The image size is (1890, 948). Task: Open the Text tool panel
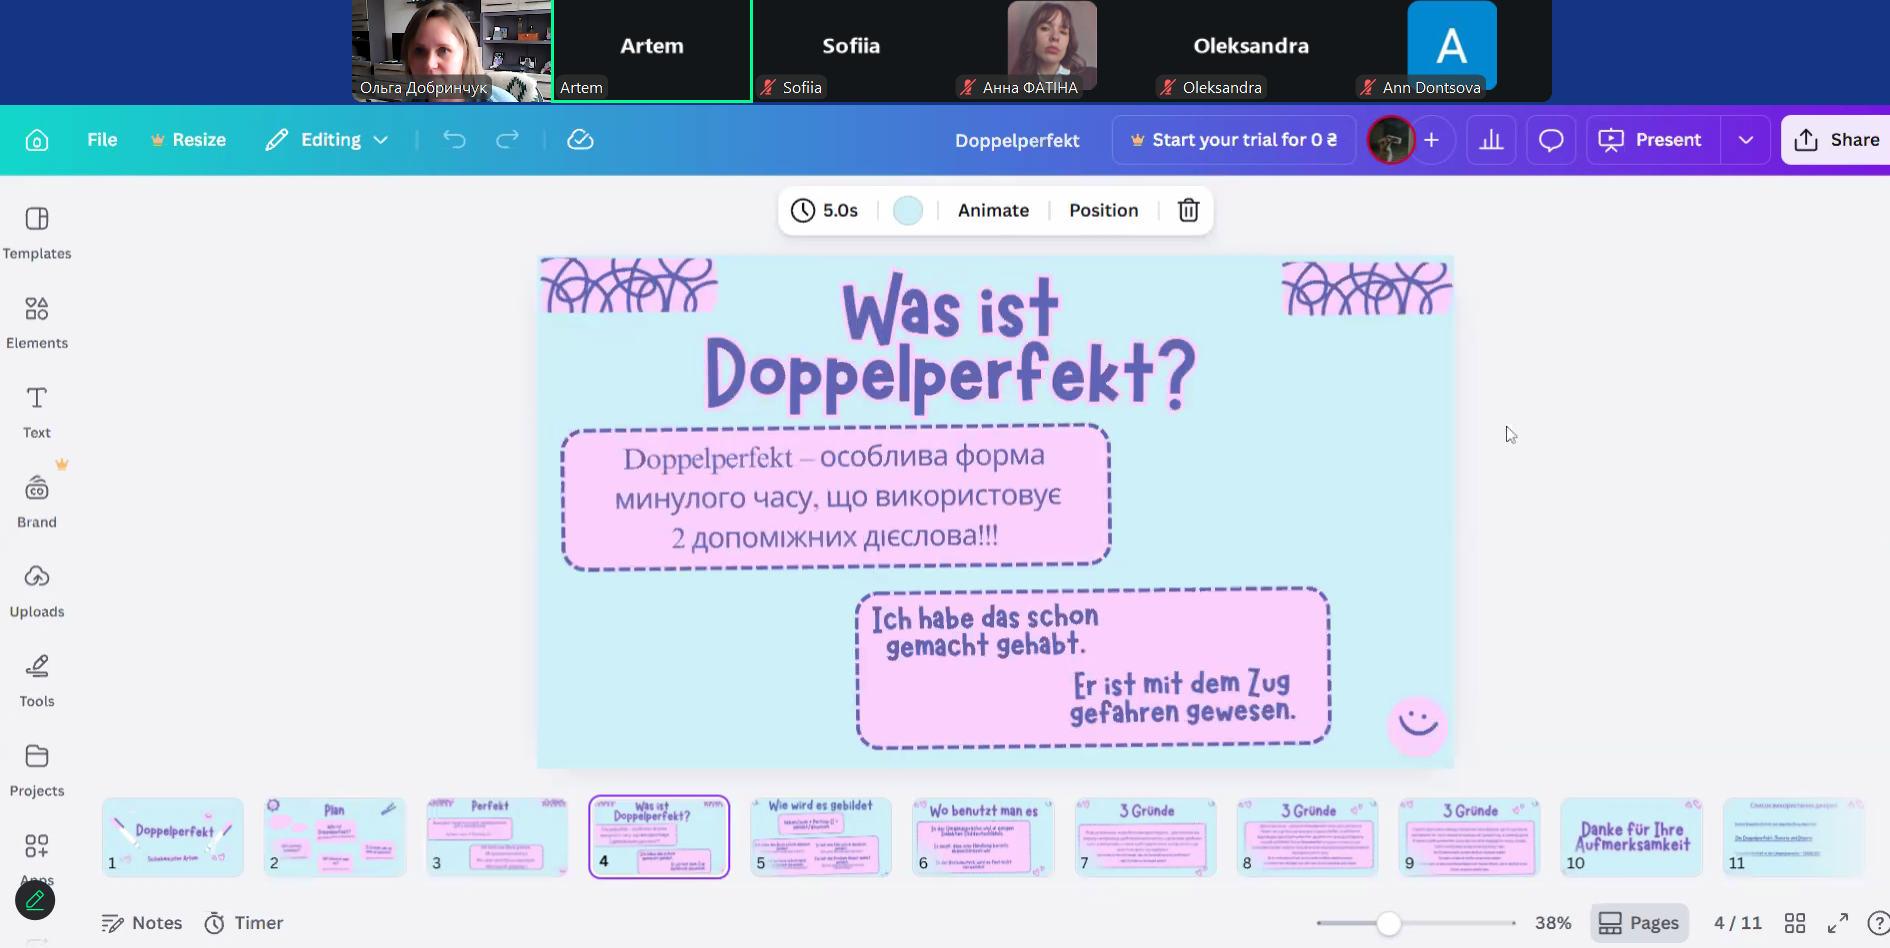(37, 411)
